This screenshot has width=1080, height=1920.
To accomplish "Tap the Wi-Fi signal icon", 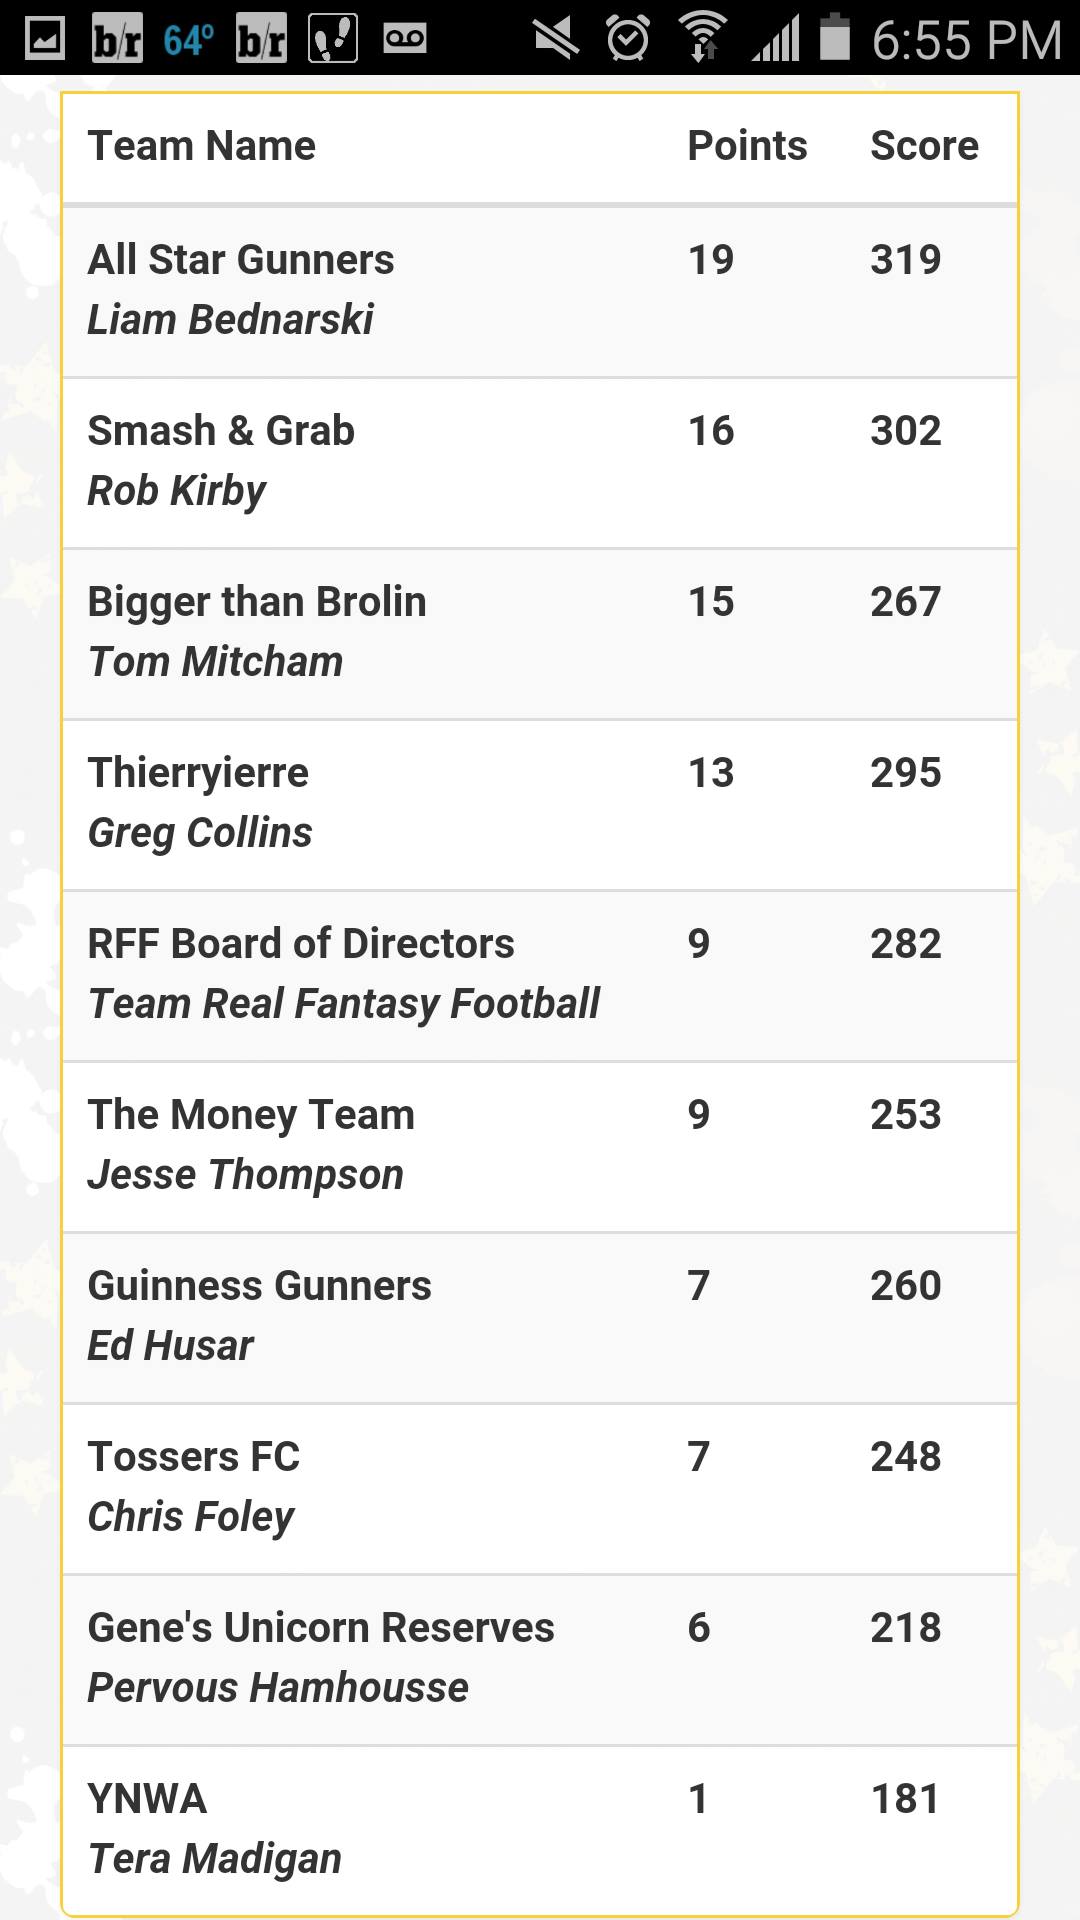I will point(703,38).
